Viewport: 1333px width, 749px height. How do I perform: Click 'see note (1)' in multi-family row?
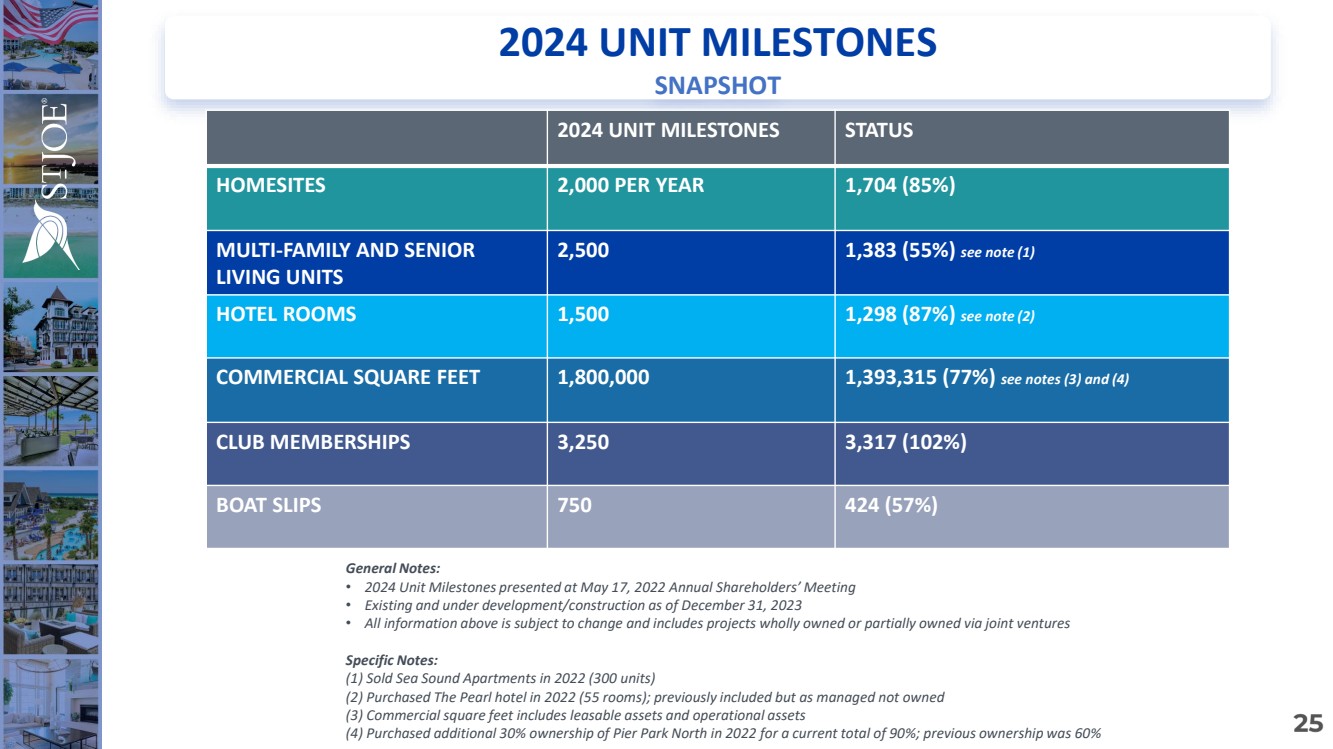[997, 253]
